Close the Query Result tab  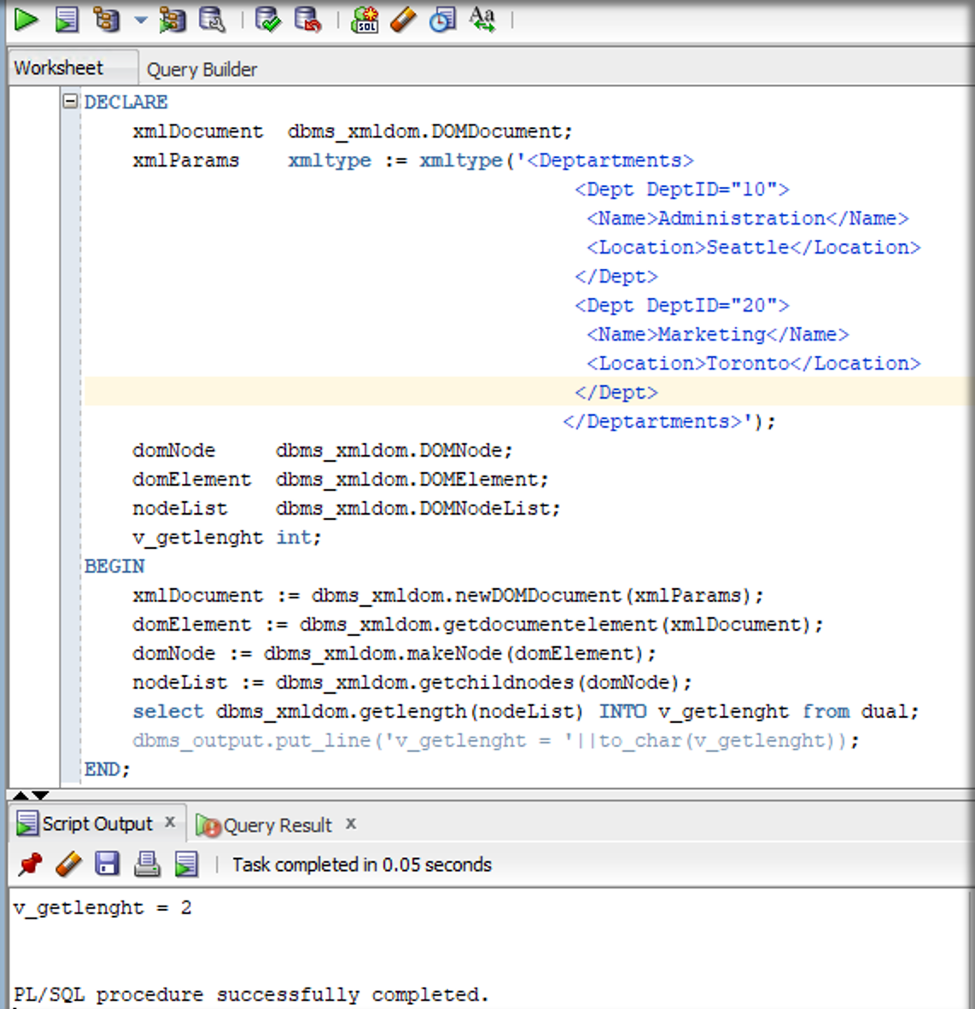tap(351, 824)
